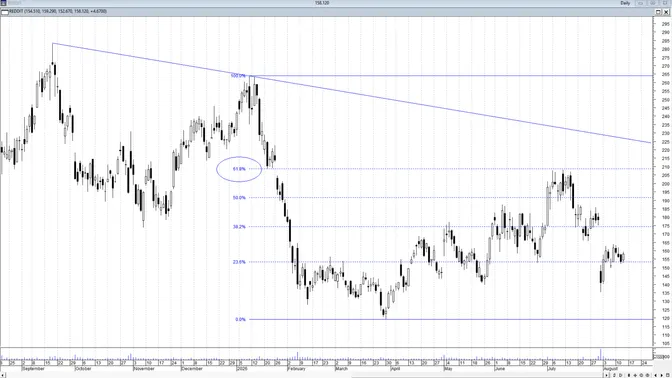Click the application icon in the top-left corner

(x=3, y=3)
